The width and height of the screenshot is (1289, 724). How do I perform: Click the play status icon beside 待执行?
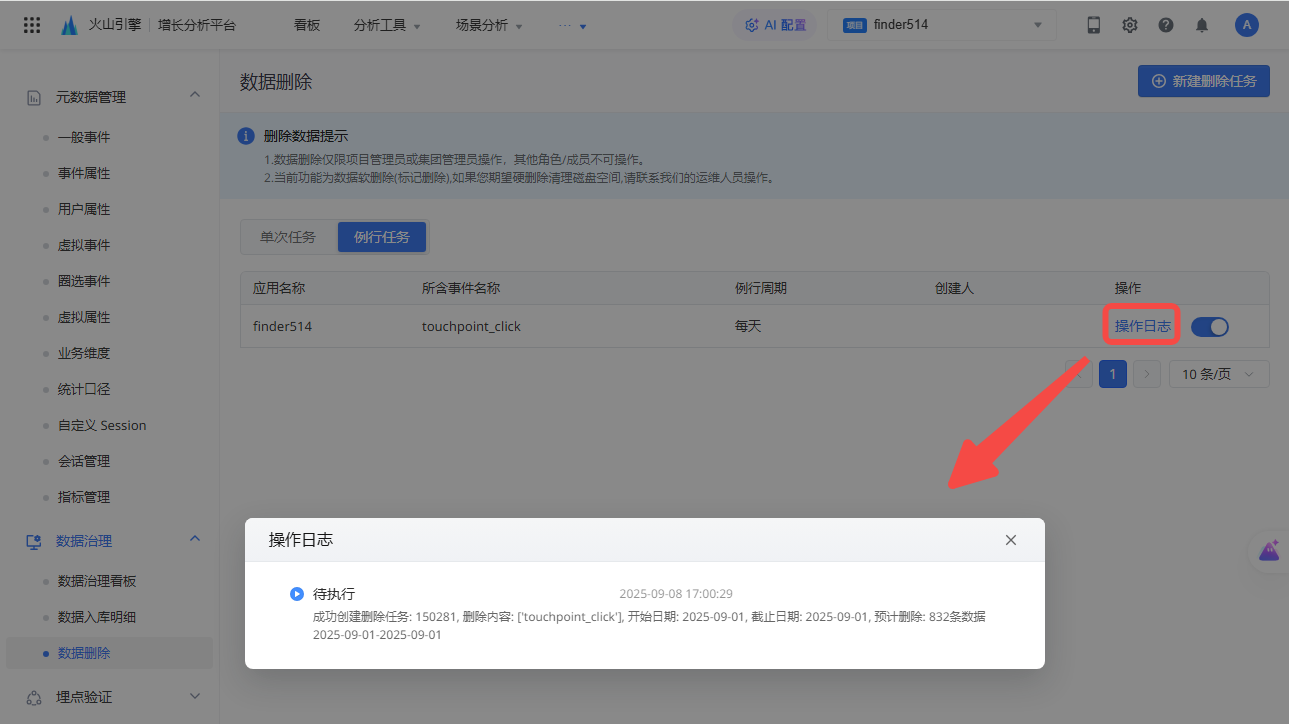pos(297,594)
